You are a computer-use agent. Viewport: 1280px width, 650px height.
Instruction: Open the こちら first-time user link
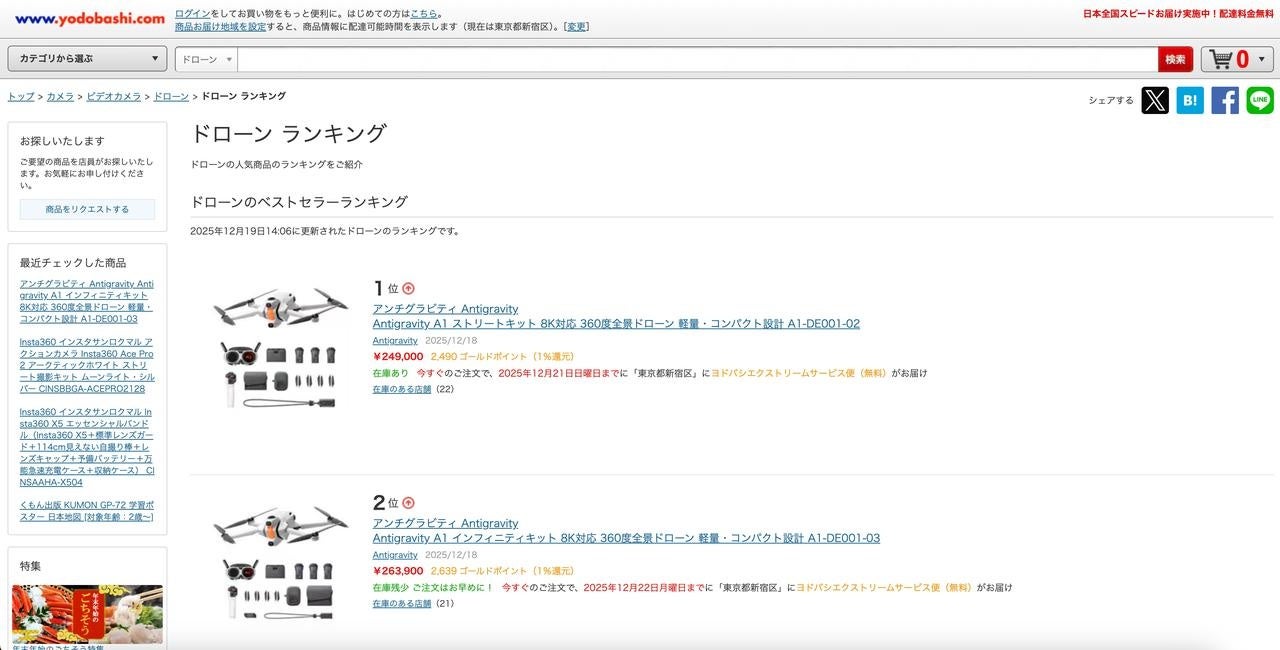424,14
